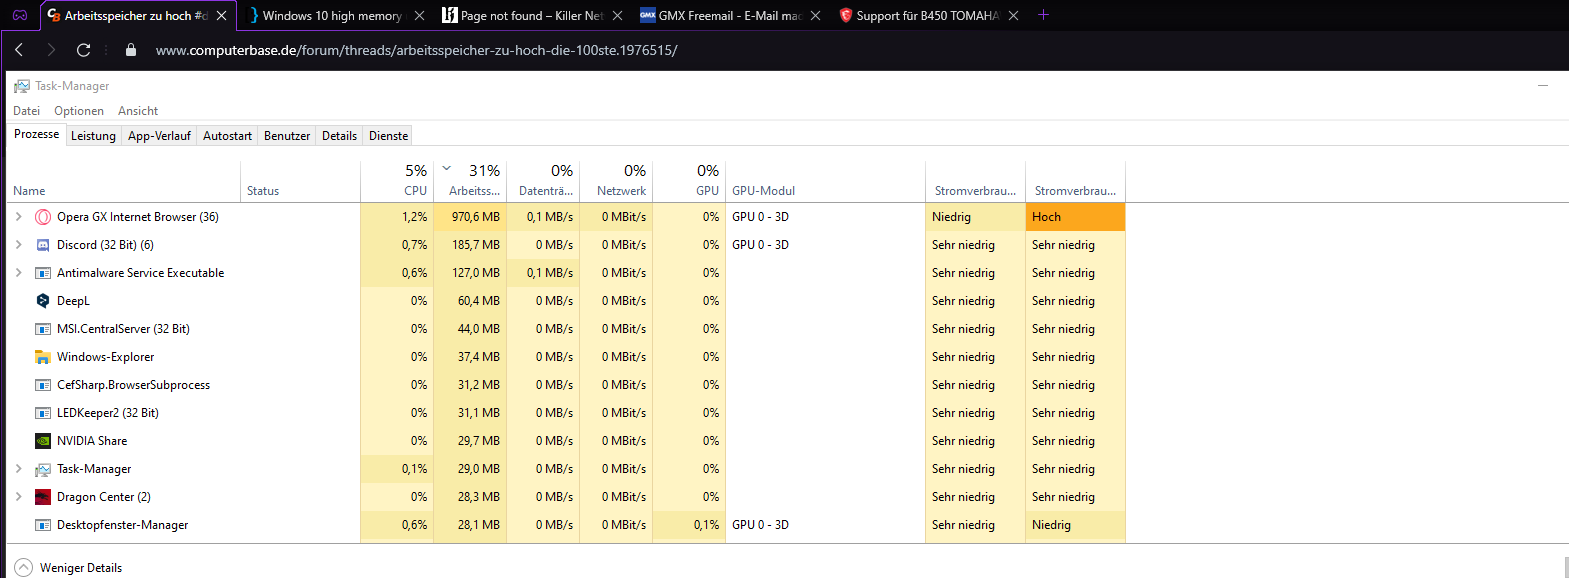Viewport: 1569px width, 578px height.
Task: Switch to the Benutzer tab
Action: tap(287, 136)
